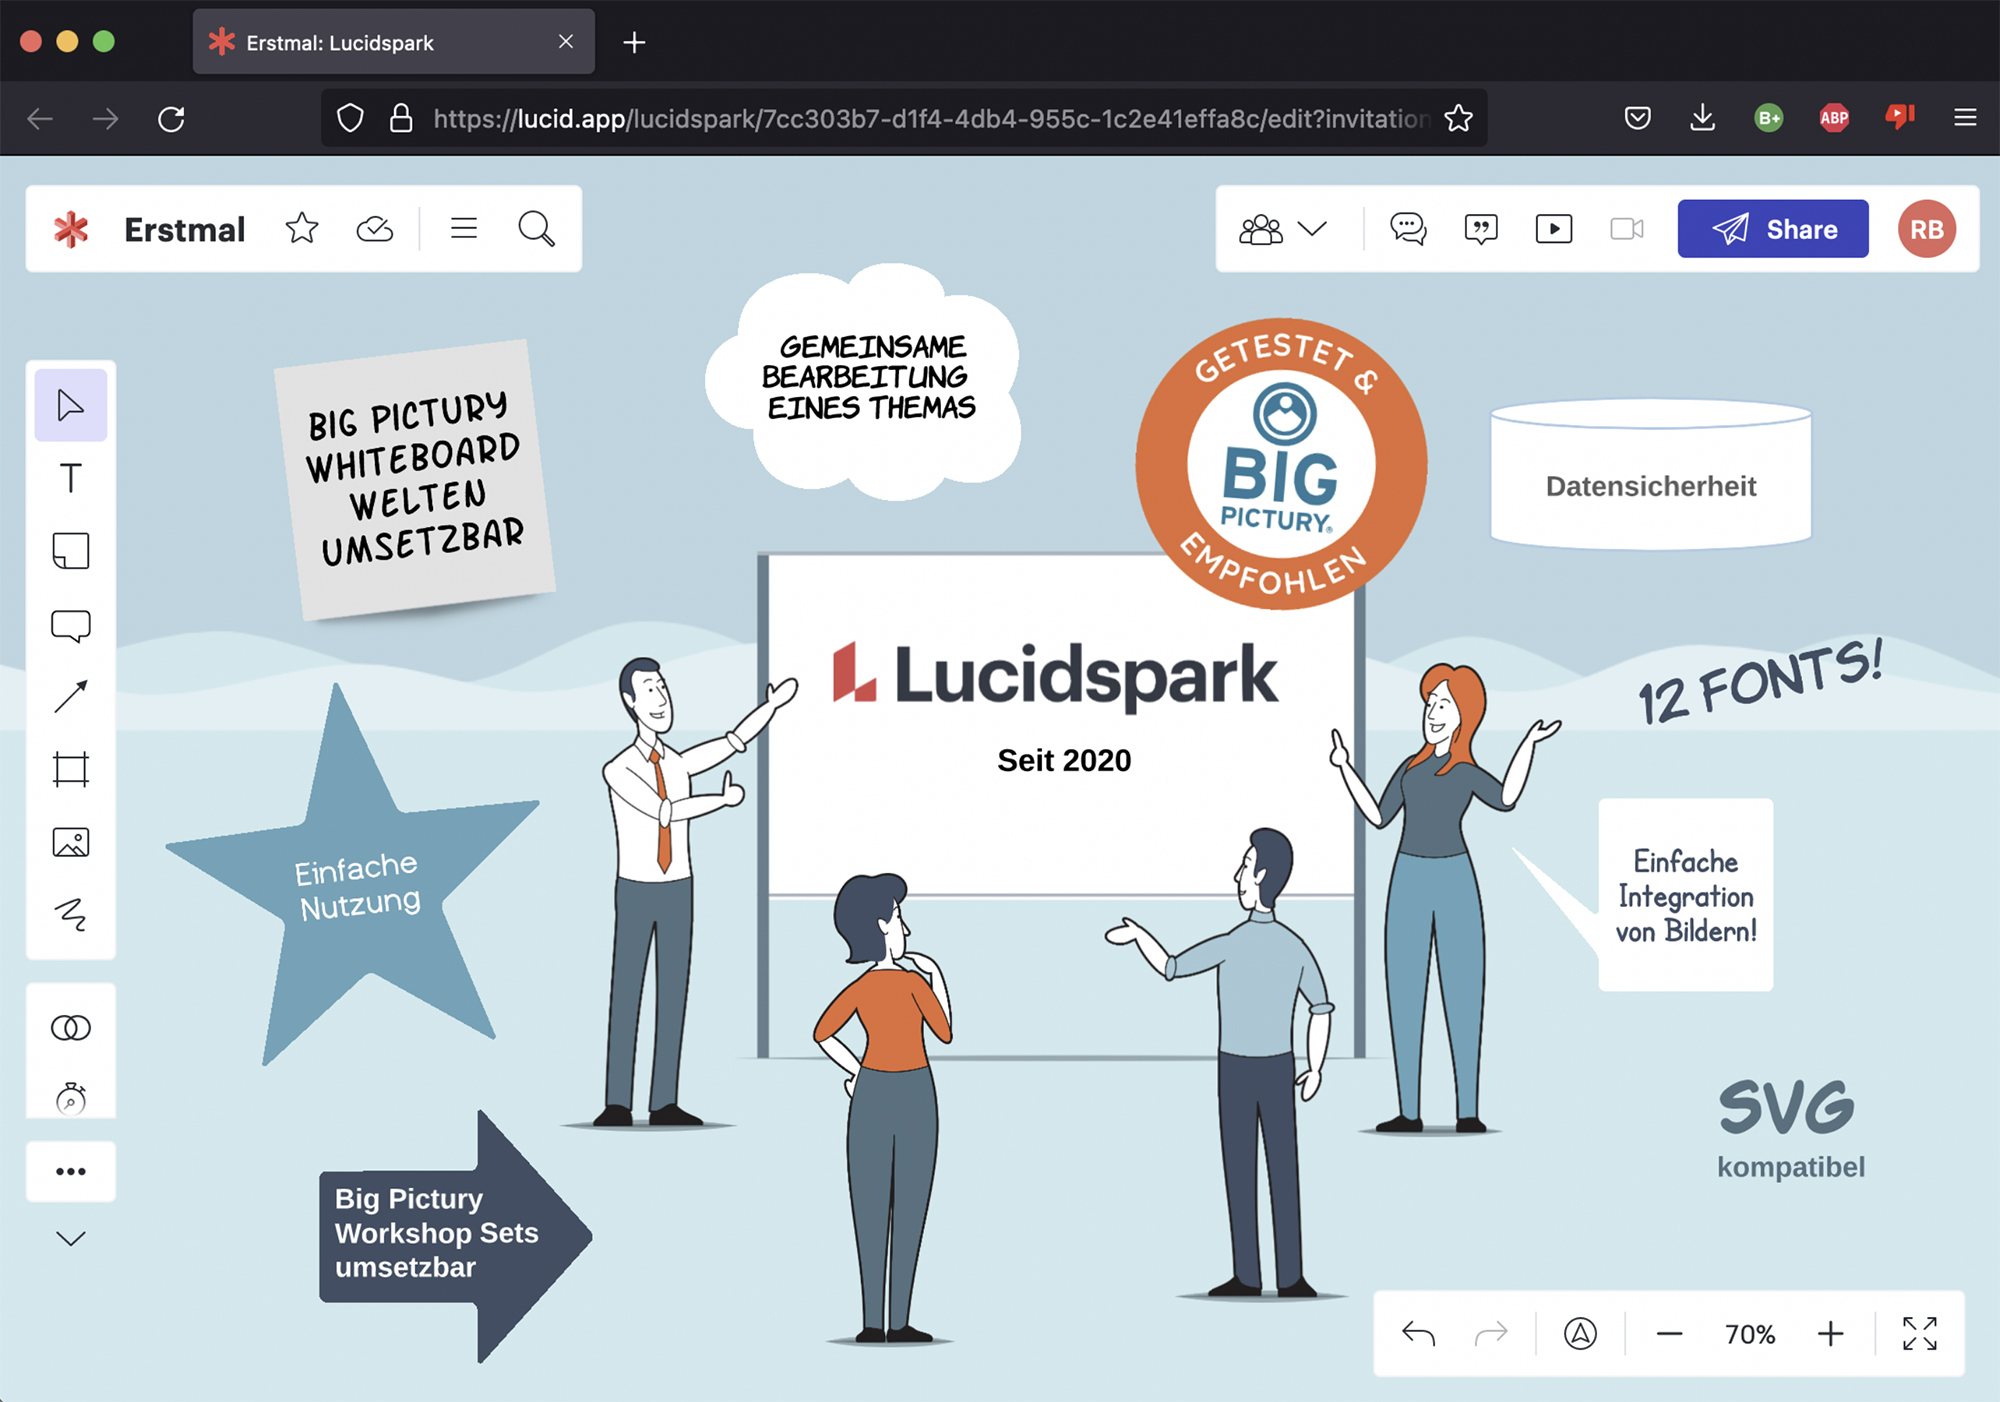
Task: Open the comments chat icon
Action: (x=1407, y=229)
